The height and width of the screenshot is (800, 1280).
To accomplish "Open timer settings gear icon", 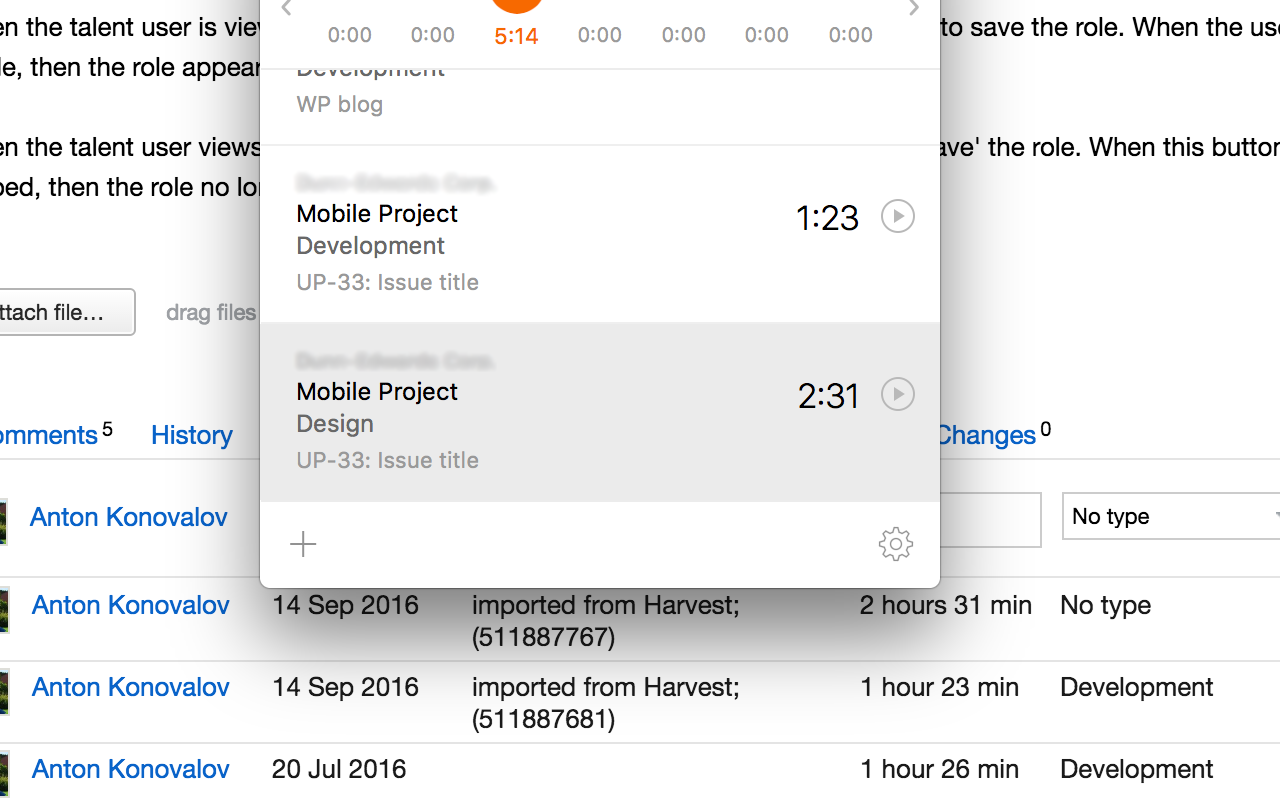I will [x=895, y=544].
